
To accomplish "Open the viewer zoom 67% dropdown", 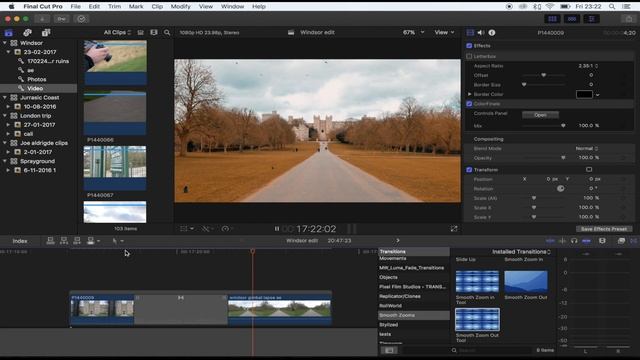I will [413, 32].
